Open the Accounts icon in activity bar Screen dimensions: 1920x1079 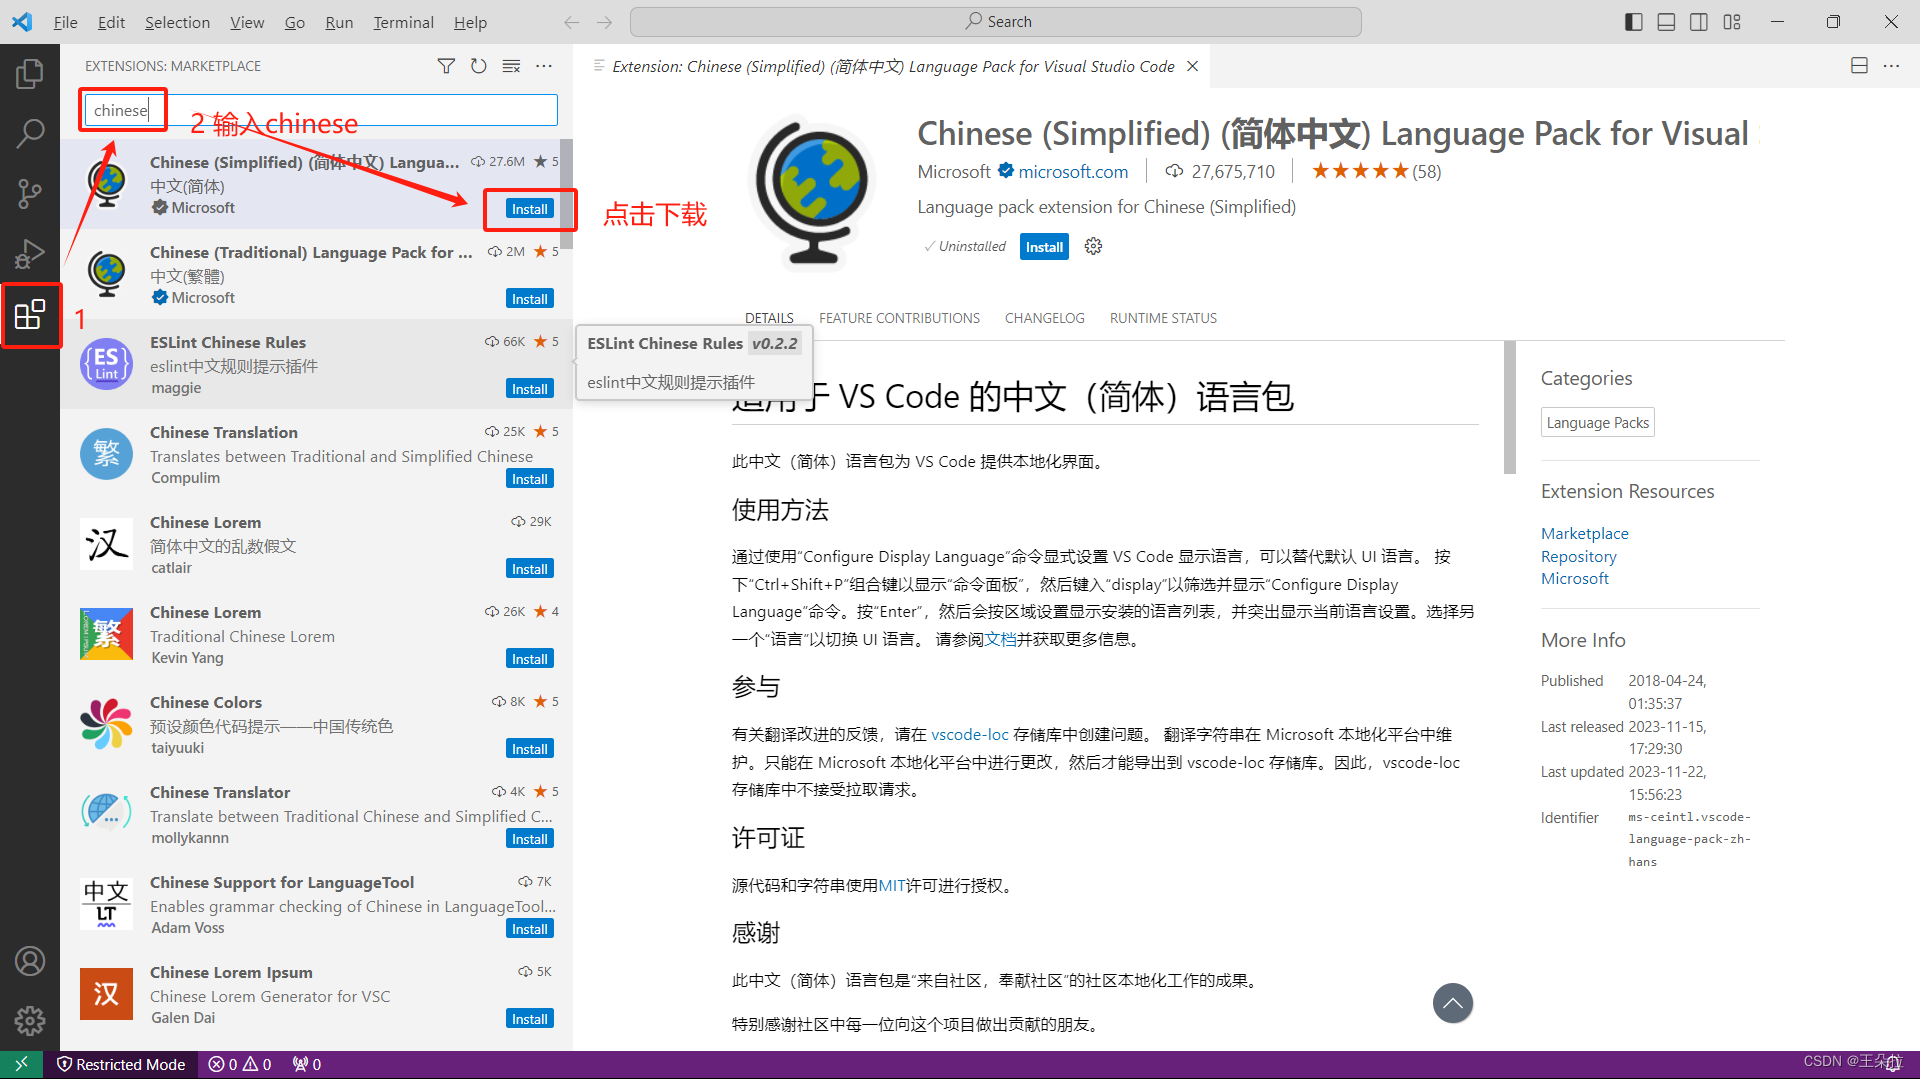pos(30,961)
